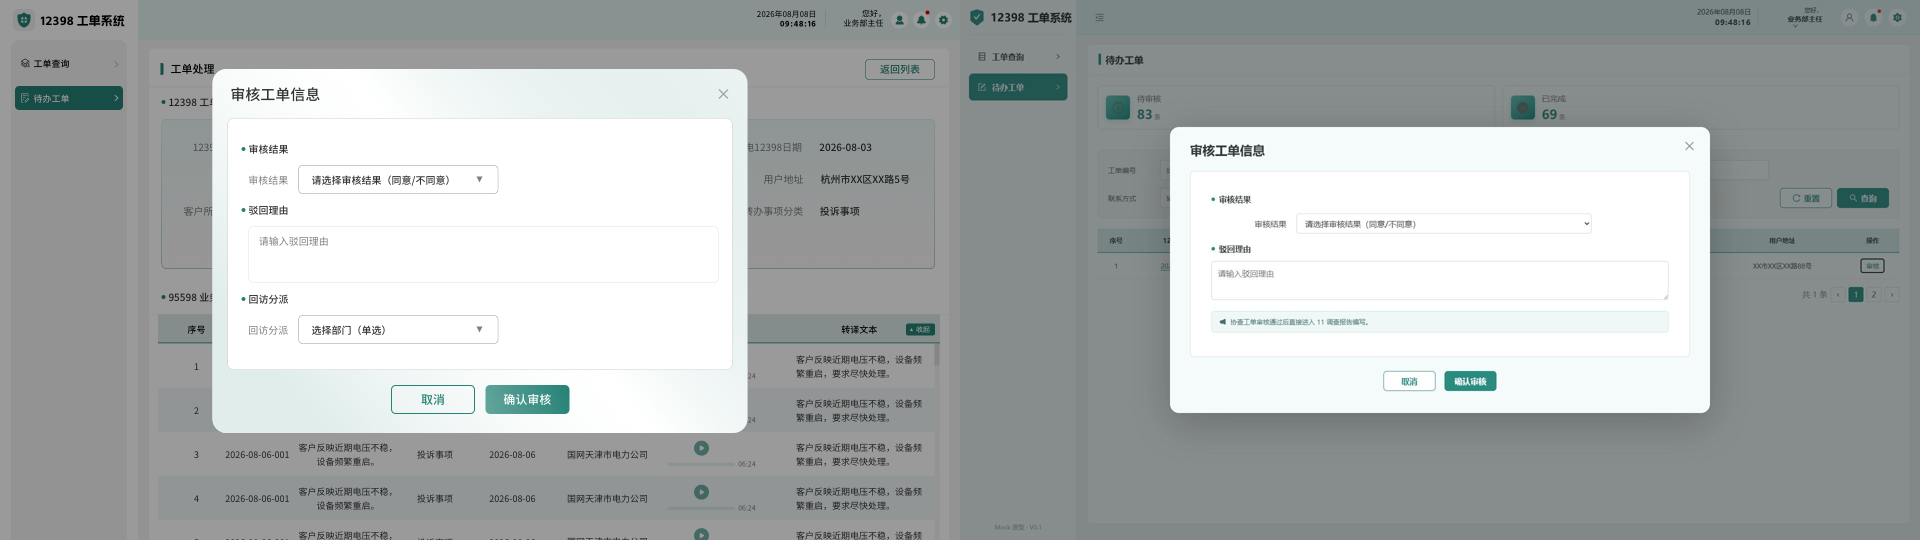This screenshot has width=1920, height=540.
Task: Click 收起 tag beside 转译文本 header
Action: [919, 329]
